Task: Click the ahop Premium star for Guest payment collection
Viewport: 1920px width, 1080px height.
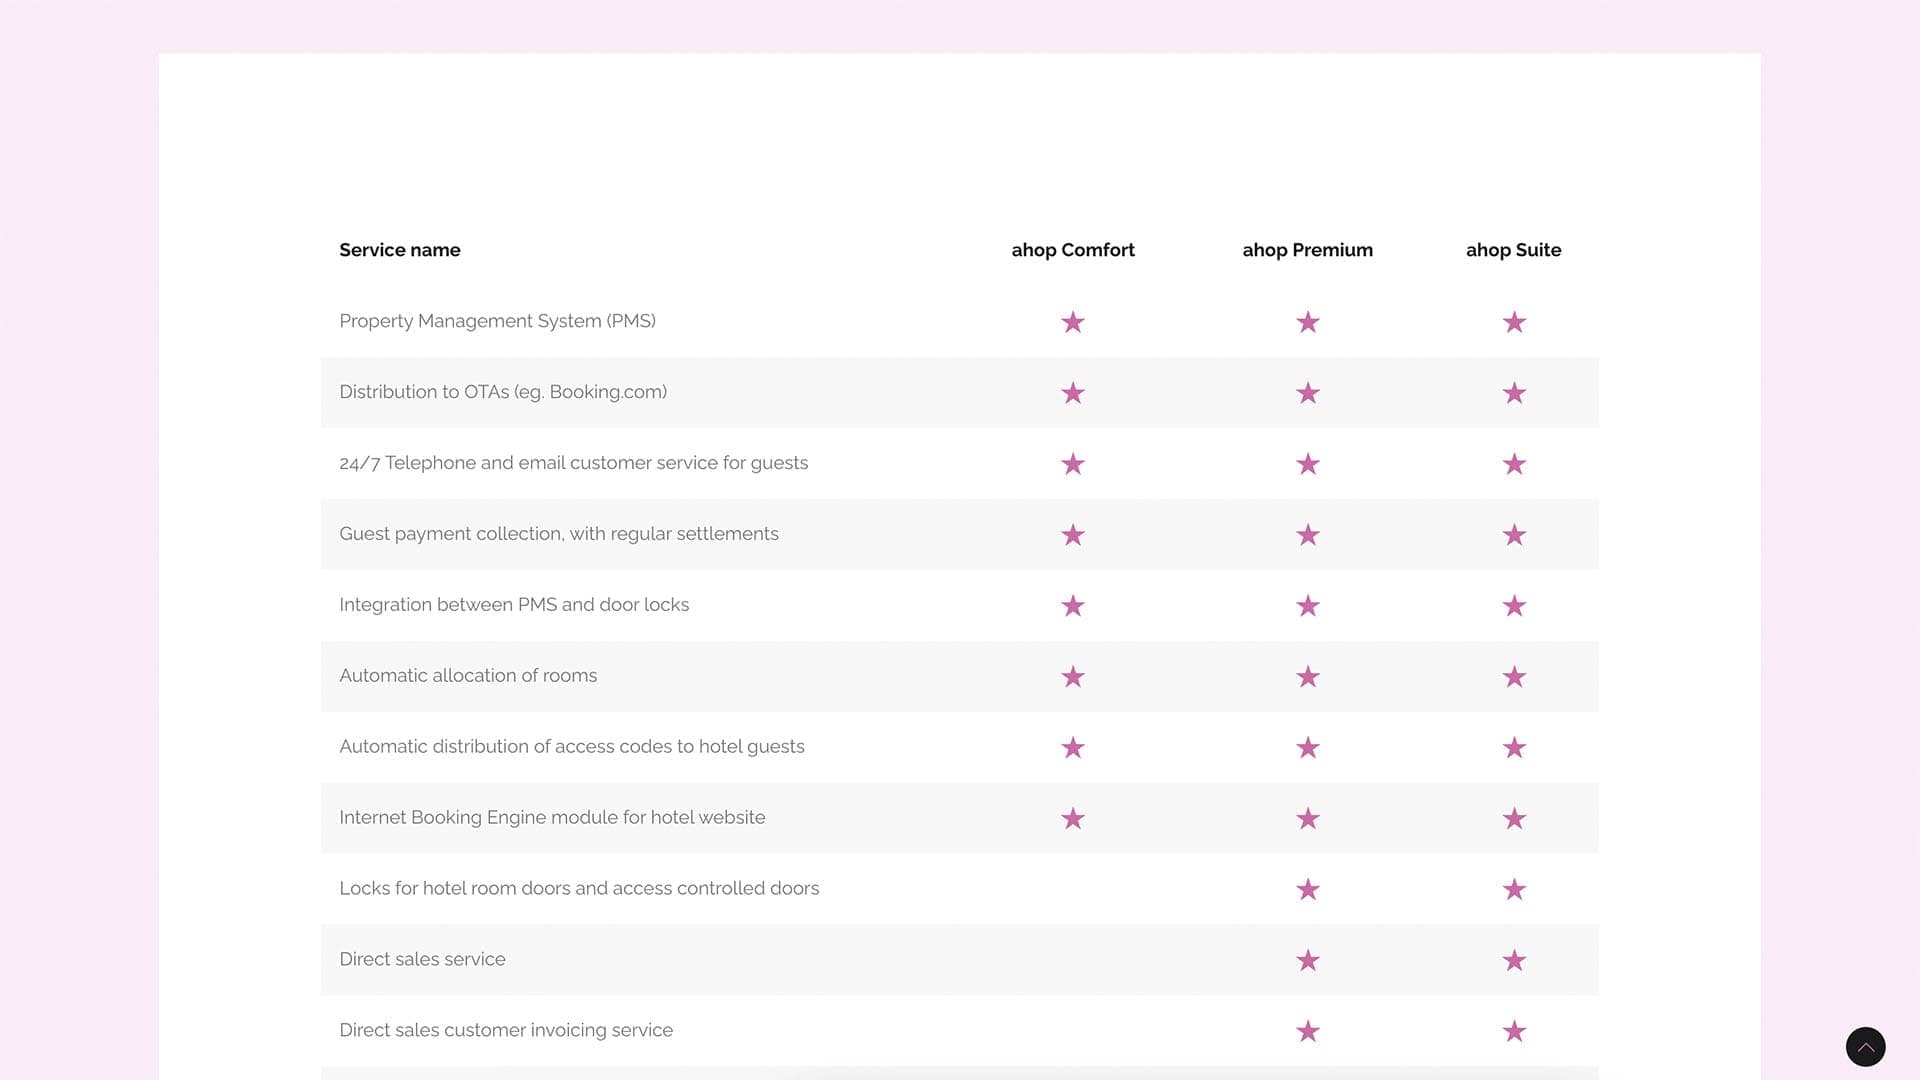Action: click(x=1308, y=535)
